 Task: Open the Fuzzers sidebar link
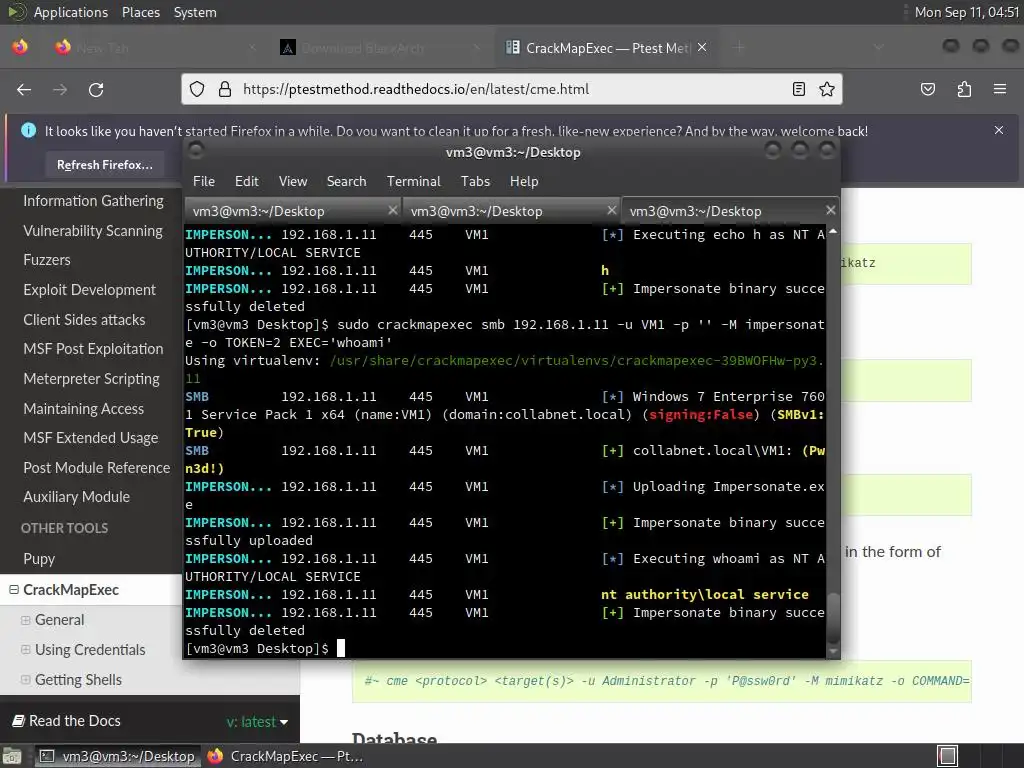click(x=46, y=260)
